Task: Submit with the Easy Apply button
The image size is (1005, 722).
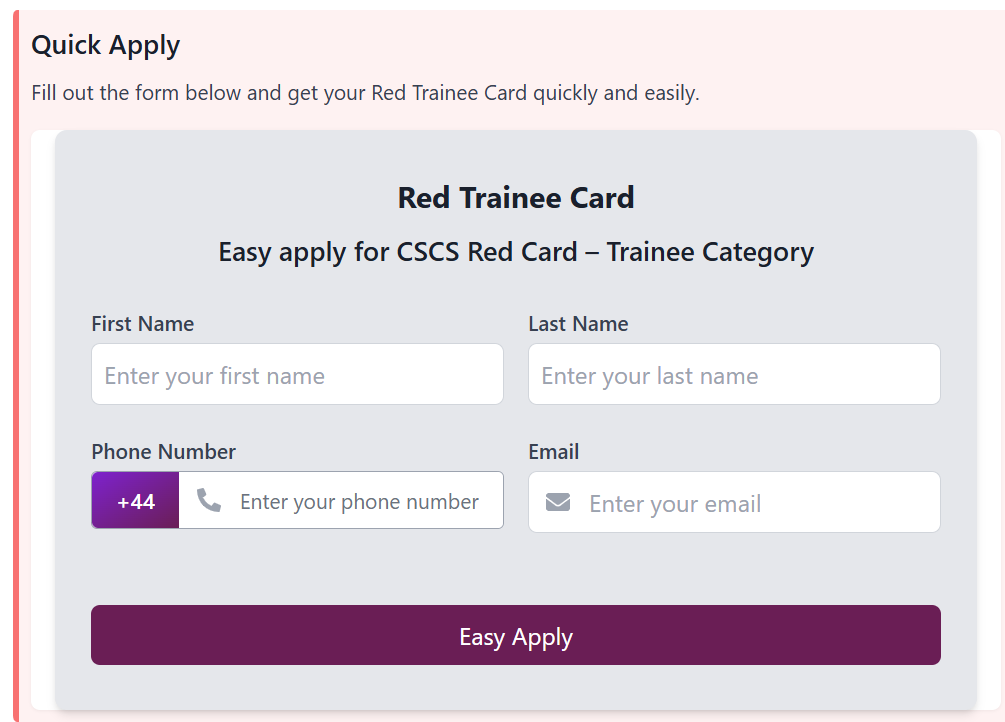Action: pos(515,636)
